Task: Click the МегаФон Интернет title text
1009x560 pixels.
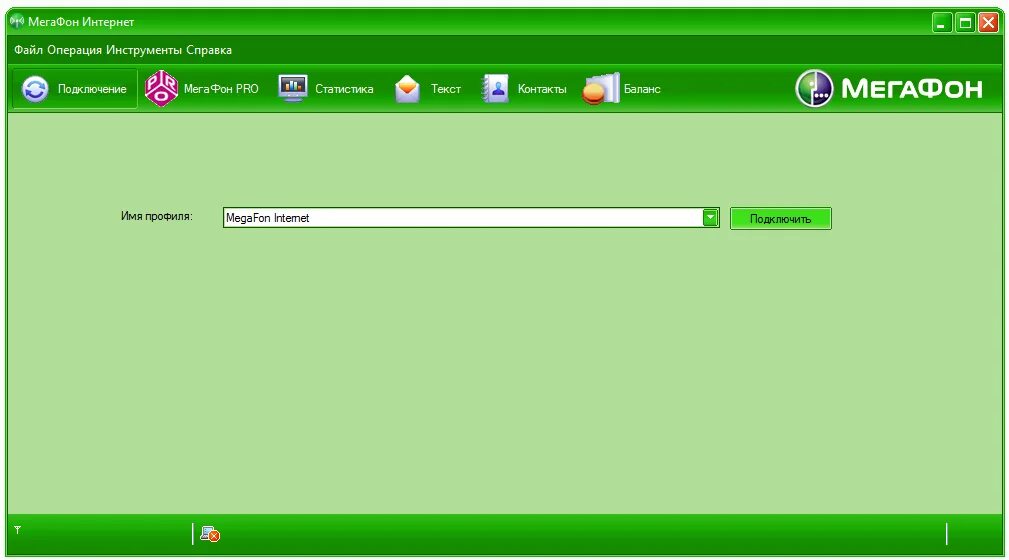Action: [x=81, y=22]
